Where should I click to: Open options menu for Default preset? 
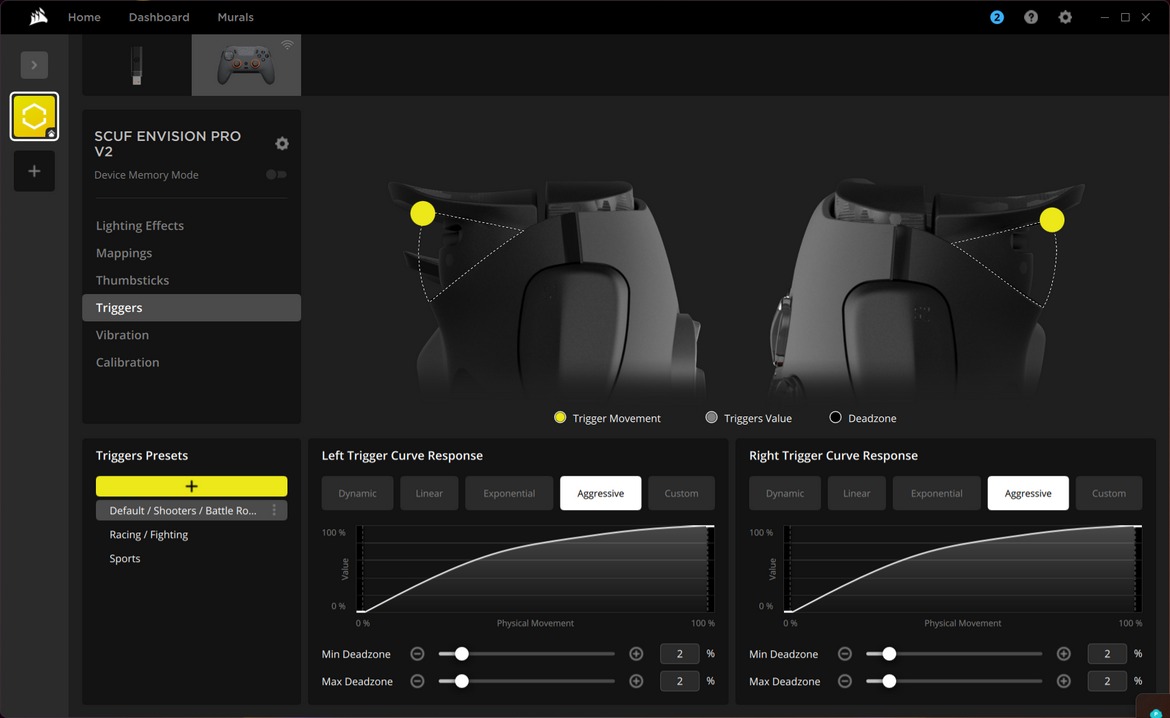pos(275,511)
